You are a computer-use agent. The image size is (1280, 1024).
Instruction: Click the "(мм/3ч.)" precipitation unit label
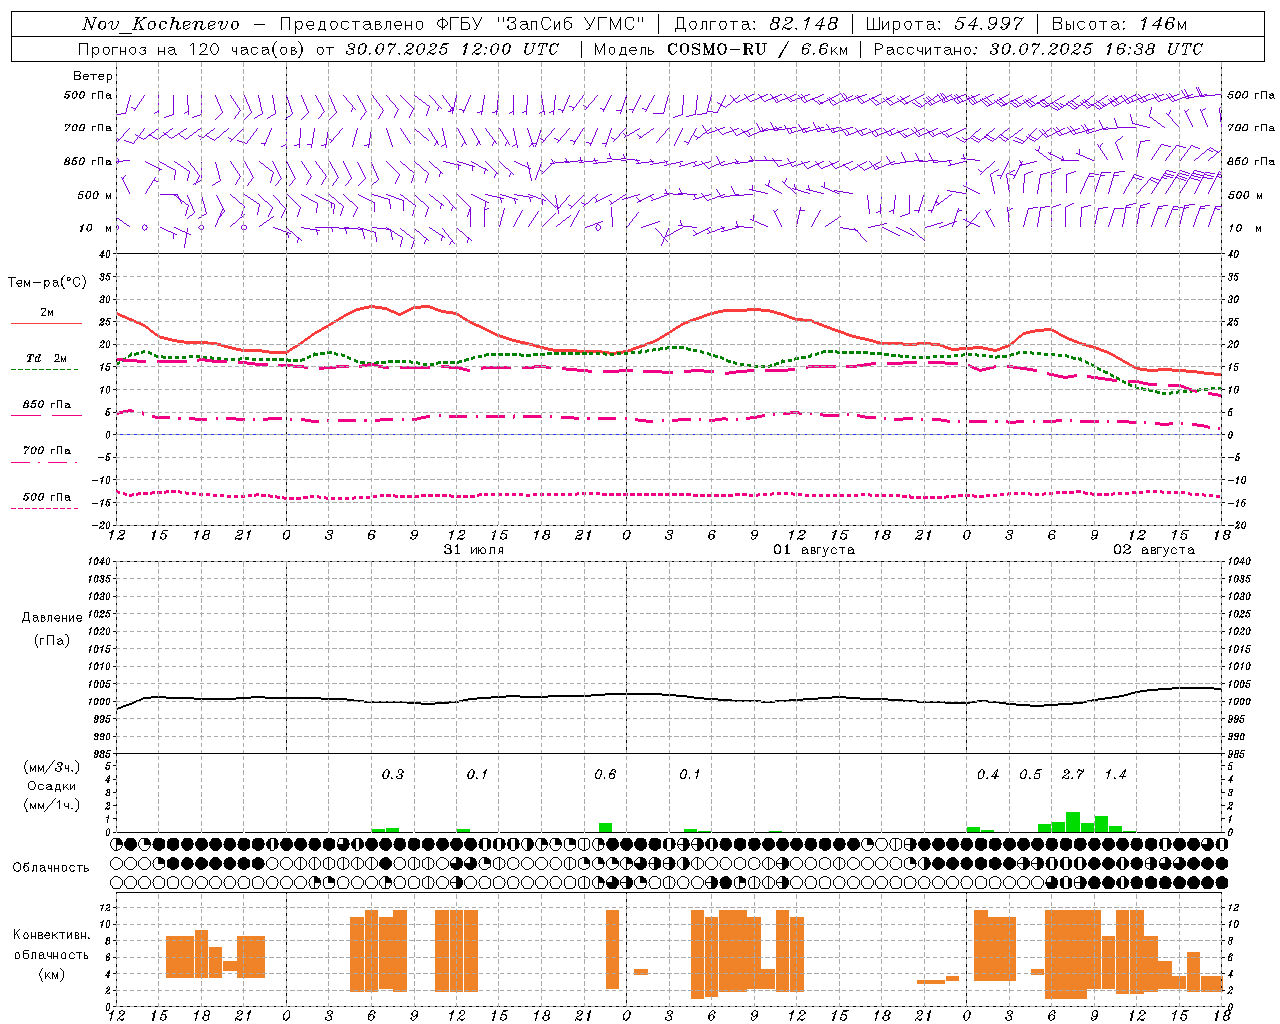(x=52, y=767)
